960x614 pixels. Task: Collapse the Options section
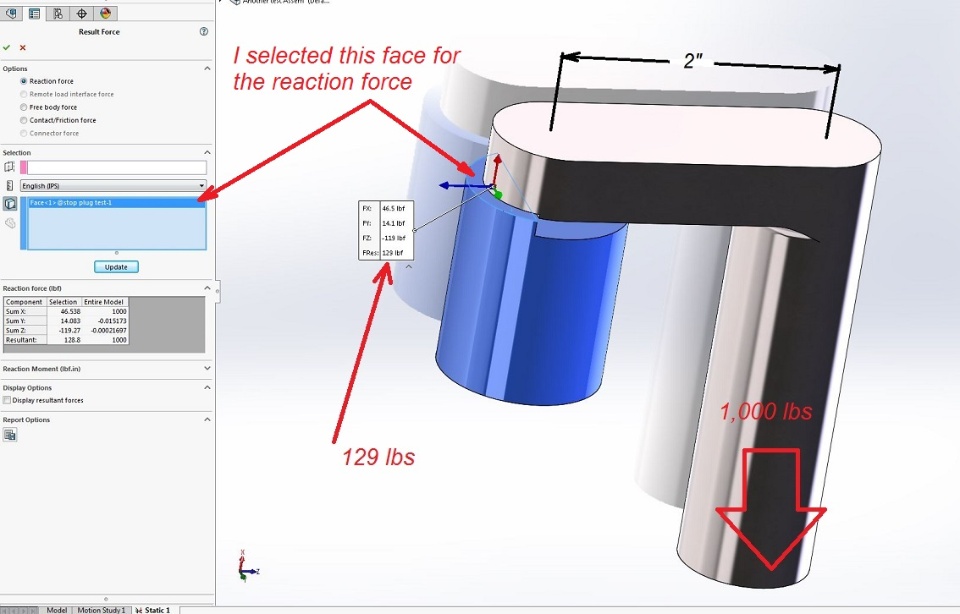click(x=207, y=69)
